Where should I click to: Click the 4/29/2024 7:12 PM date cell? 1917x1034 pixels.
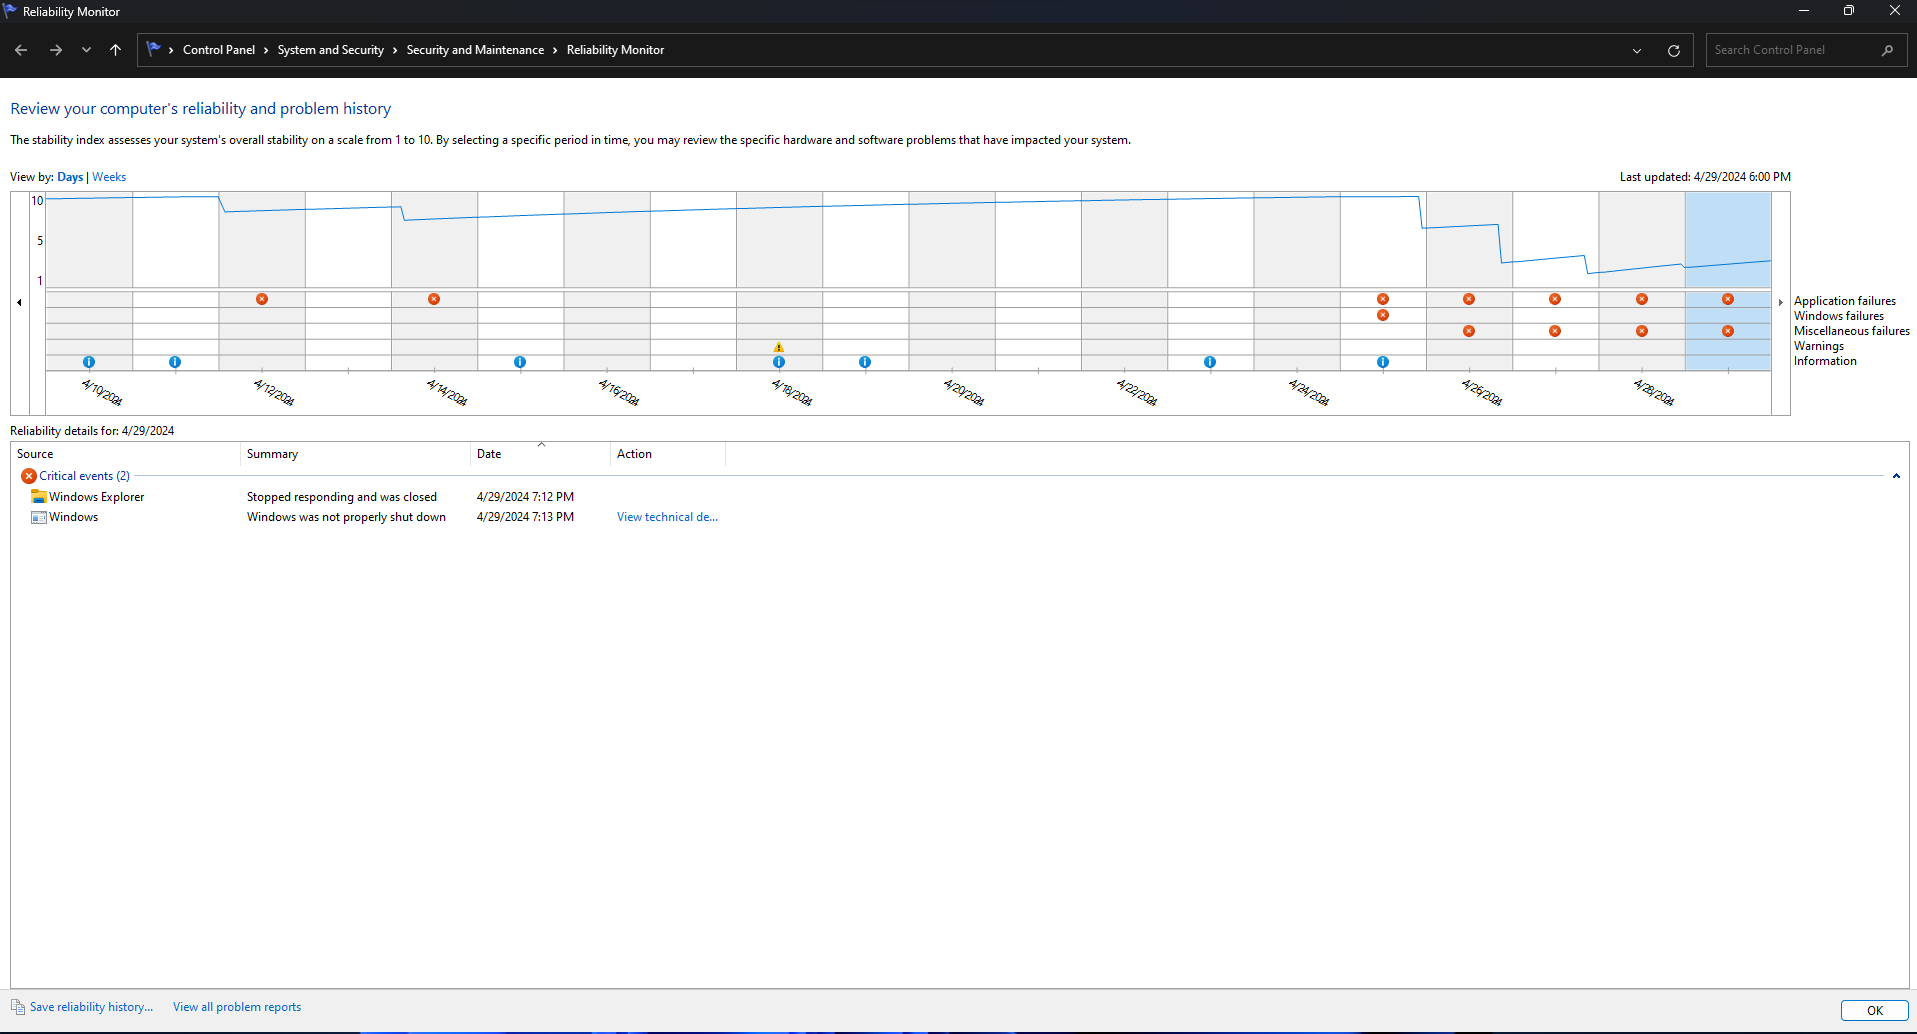pyautogui.click(x=525, y=497)
